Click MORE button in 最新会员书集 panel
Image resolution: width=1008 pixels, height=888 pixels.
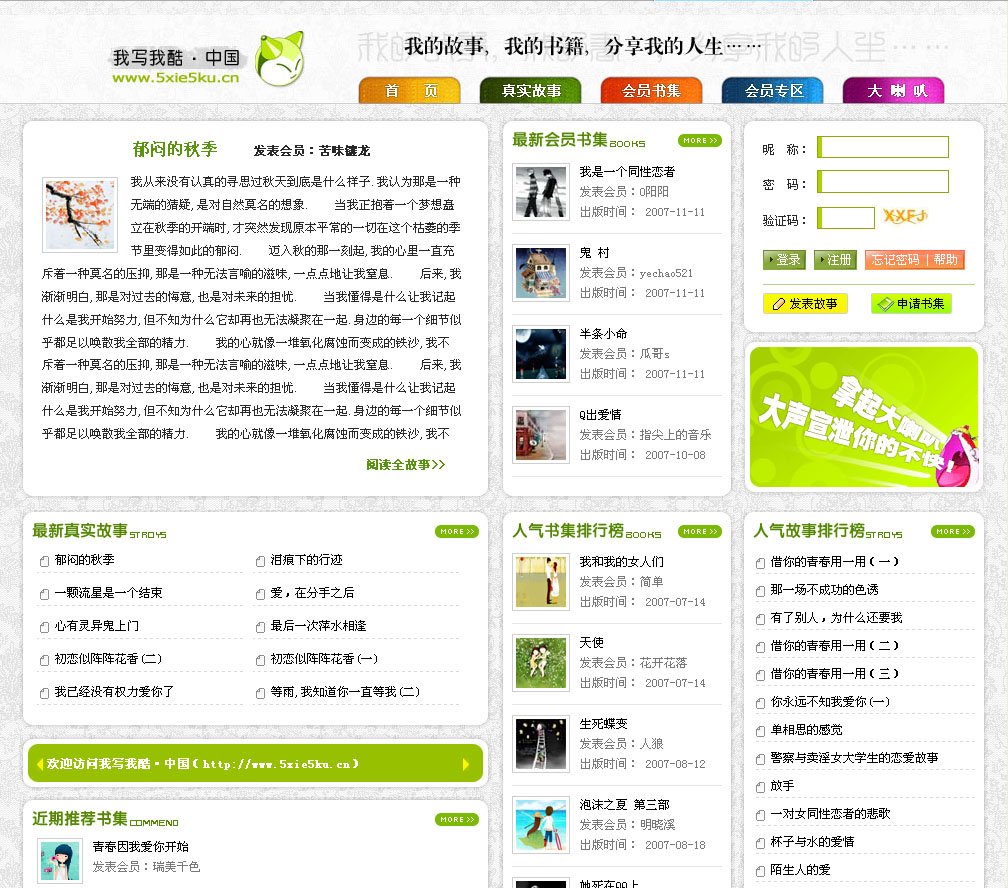point(699,140)
